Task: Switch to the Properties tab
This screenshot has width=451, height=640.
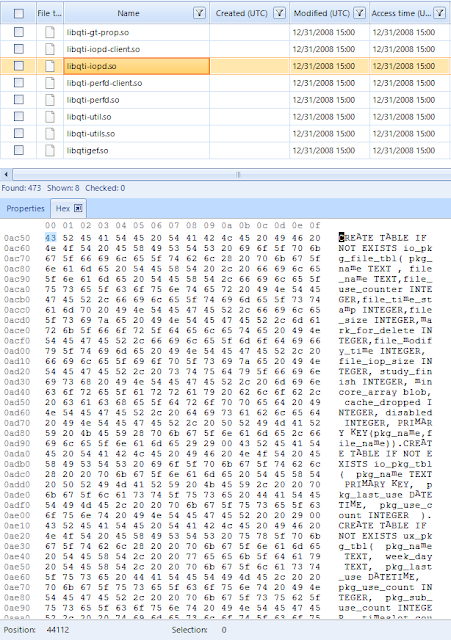Action: point(25,209)
